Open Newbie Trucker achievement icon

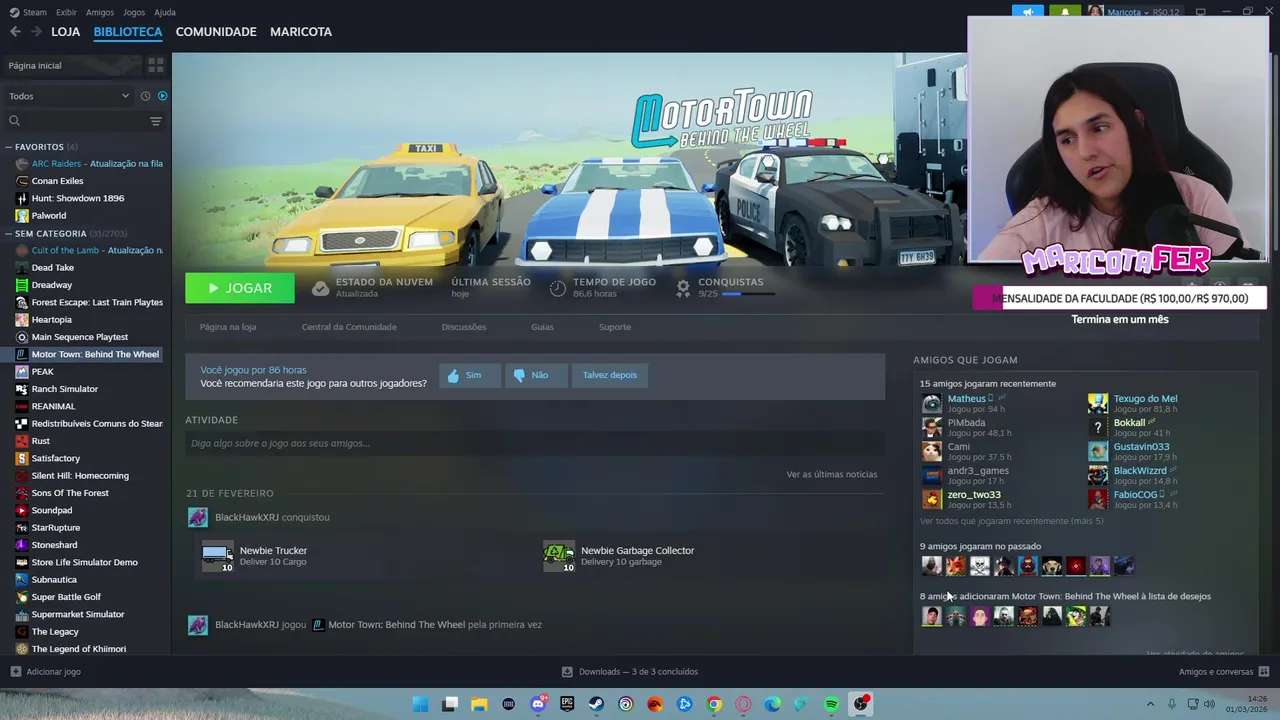tap(217, 556)
